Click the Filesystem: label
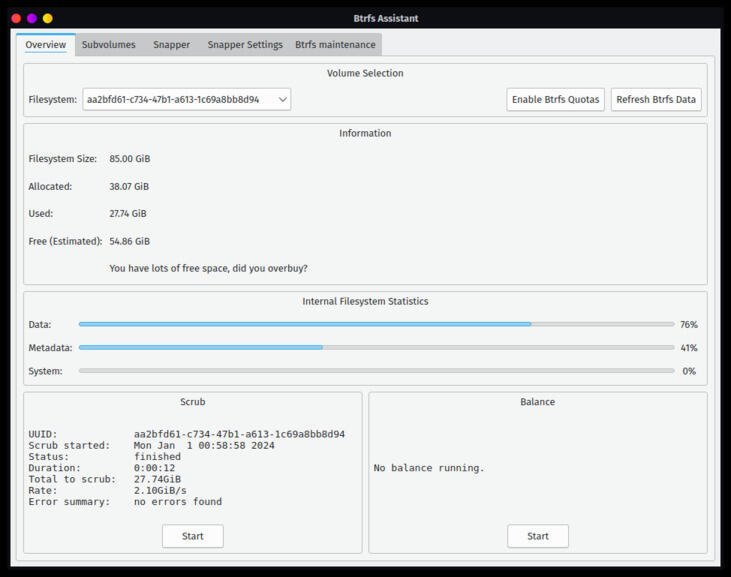The height and width of the screenshot is (577, 731). 52,99
